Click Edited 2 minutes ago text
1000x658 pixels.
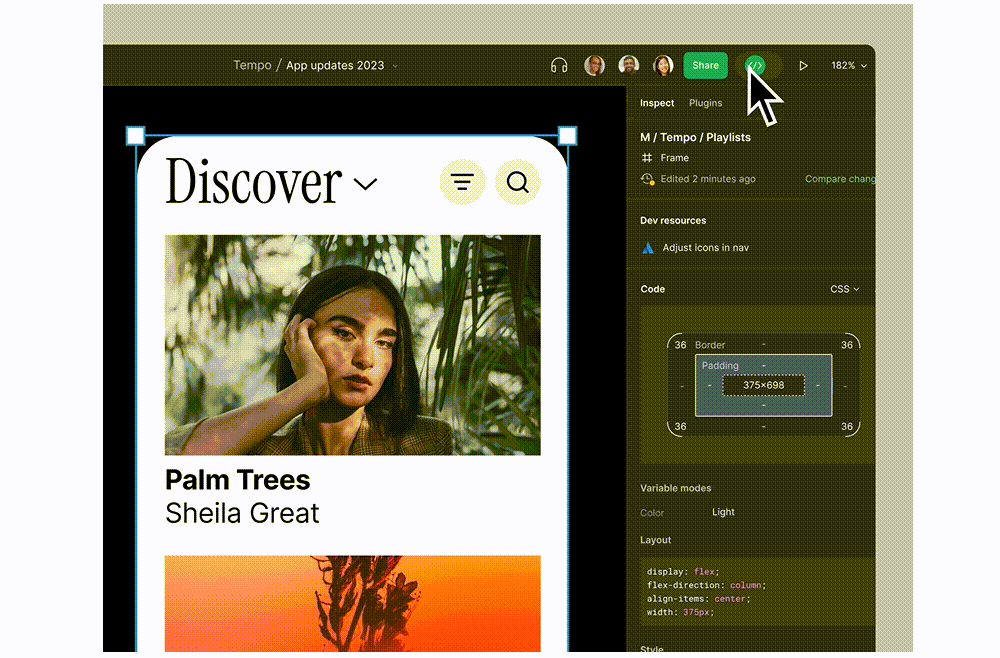(x=708, y=179)
